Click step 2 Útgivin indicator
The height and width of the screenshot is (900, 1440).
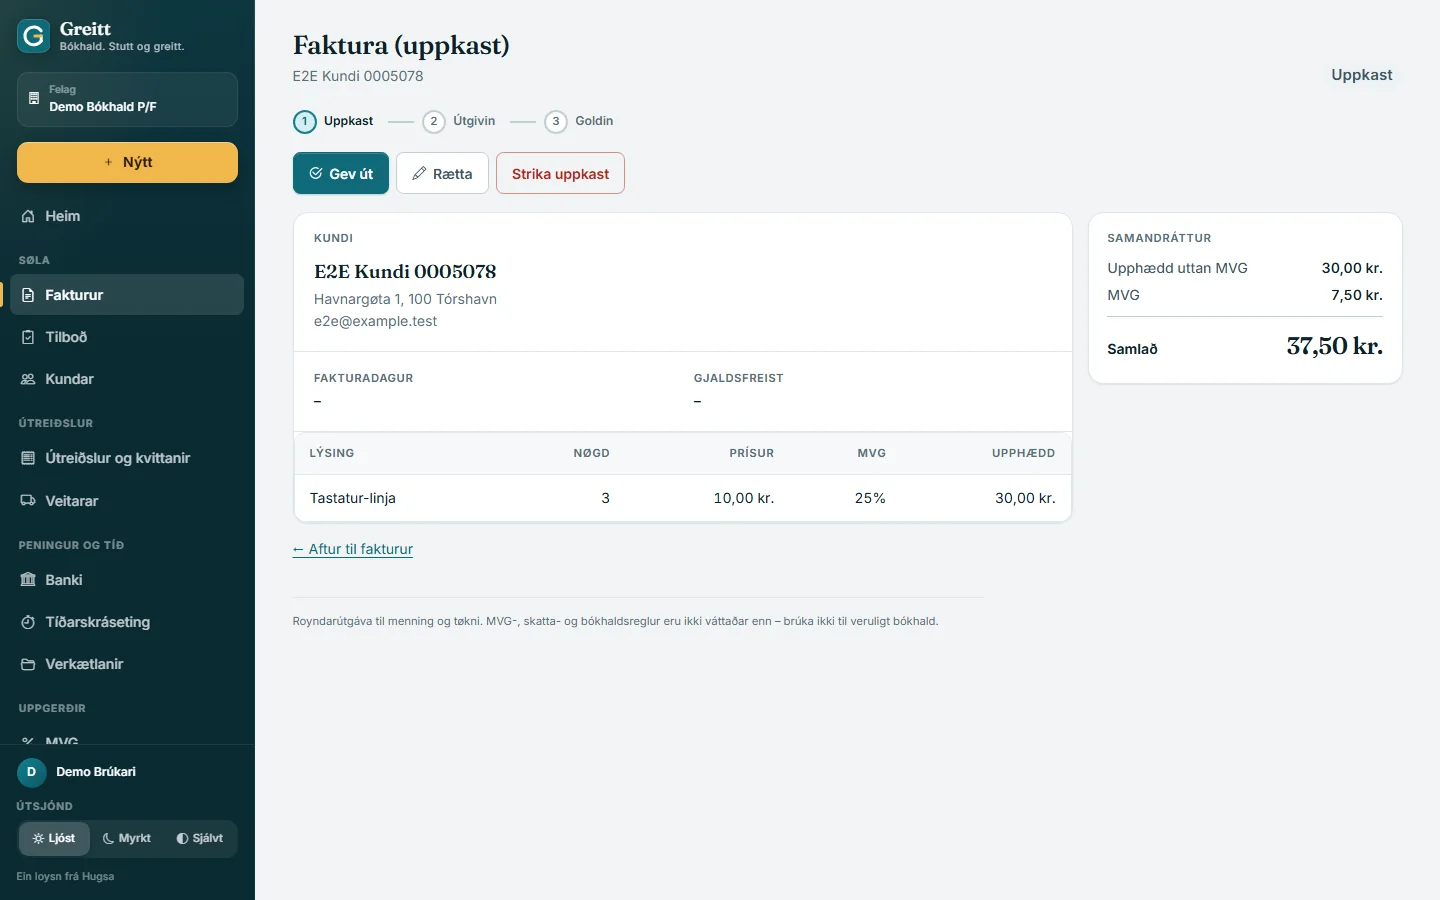click(x=459, y=121)
